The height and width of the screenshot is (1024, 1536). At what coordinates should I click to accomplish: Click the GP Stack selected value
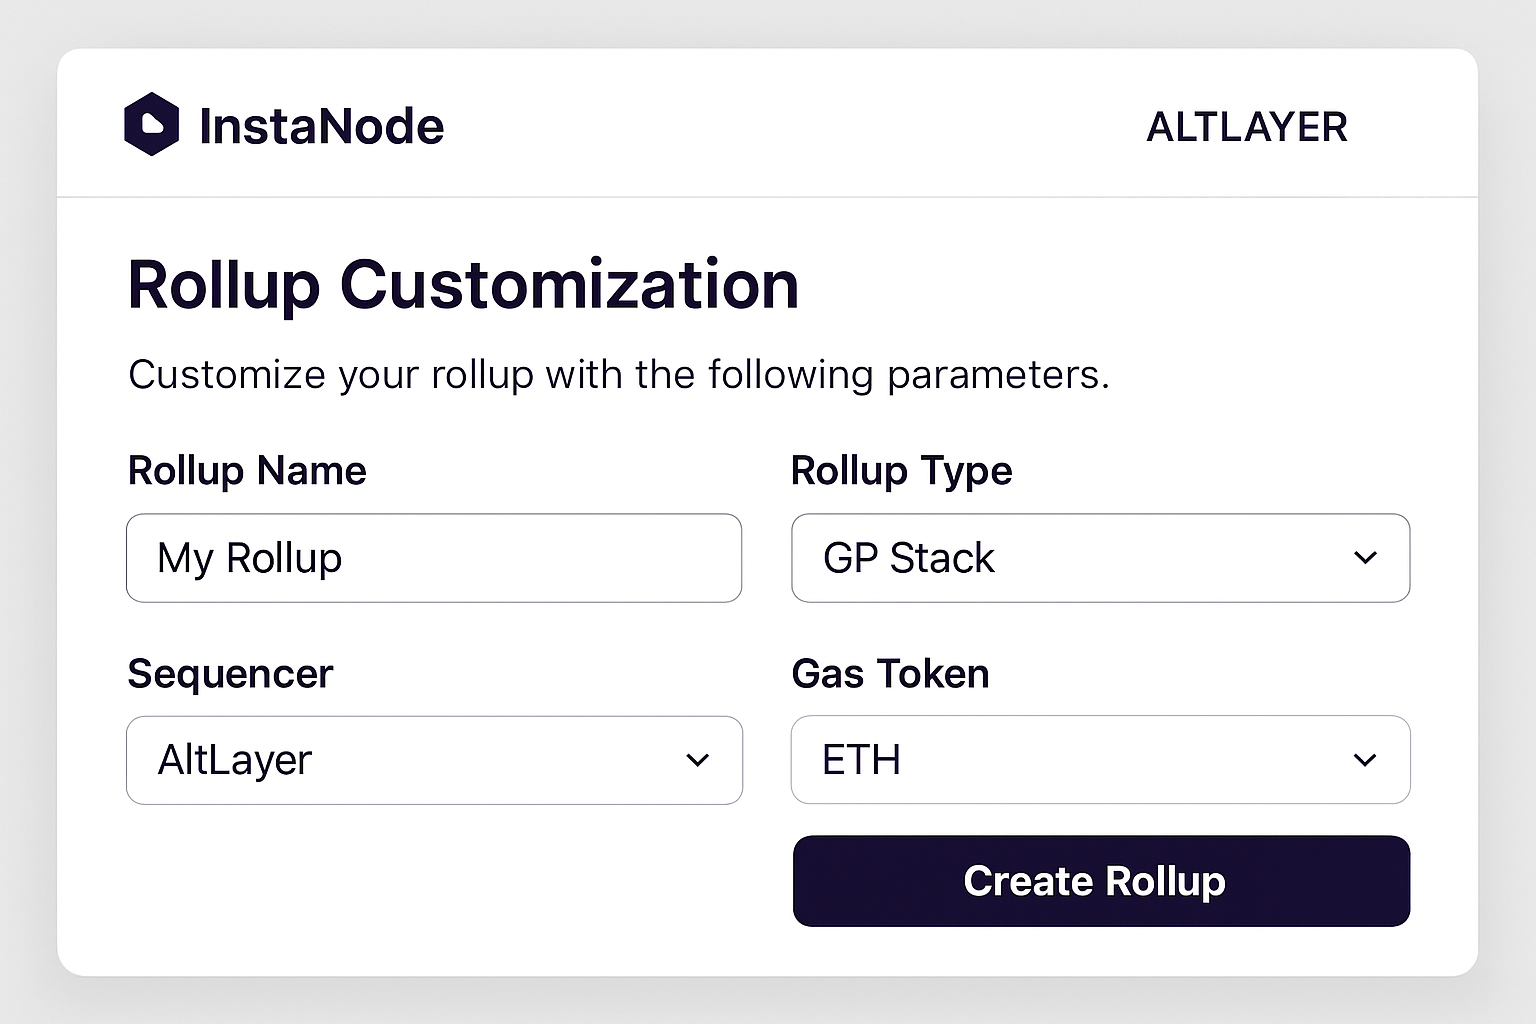(907, 558)
